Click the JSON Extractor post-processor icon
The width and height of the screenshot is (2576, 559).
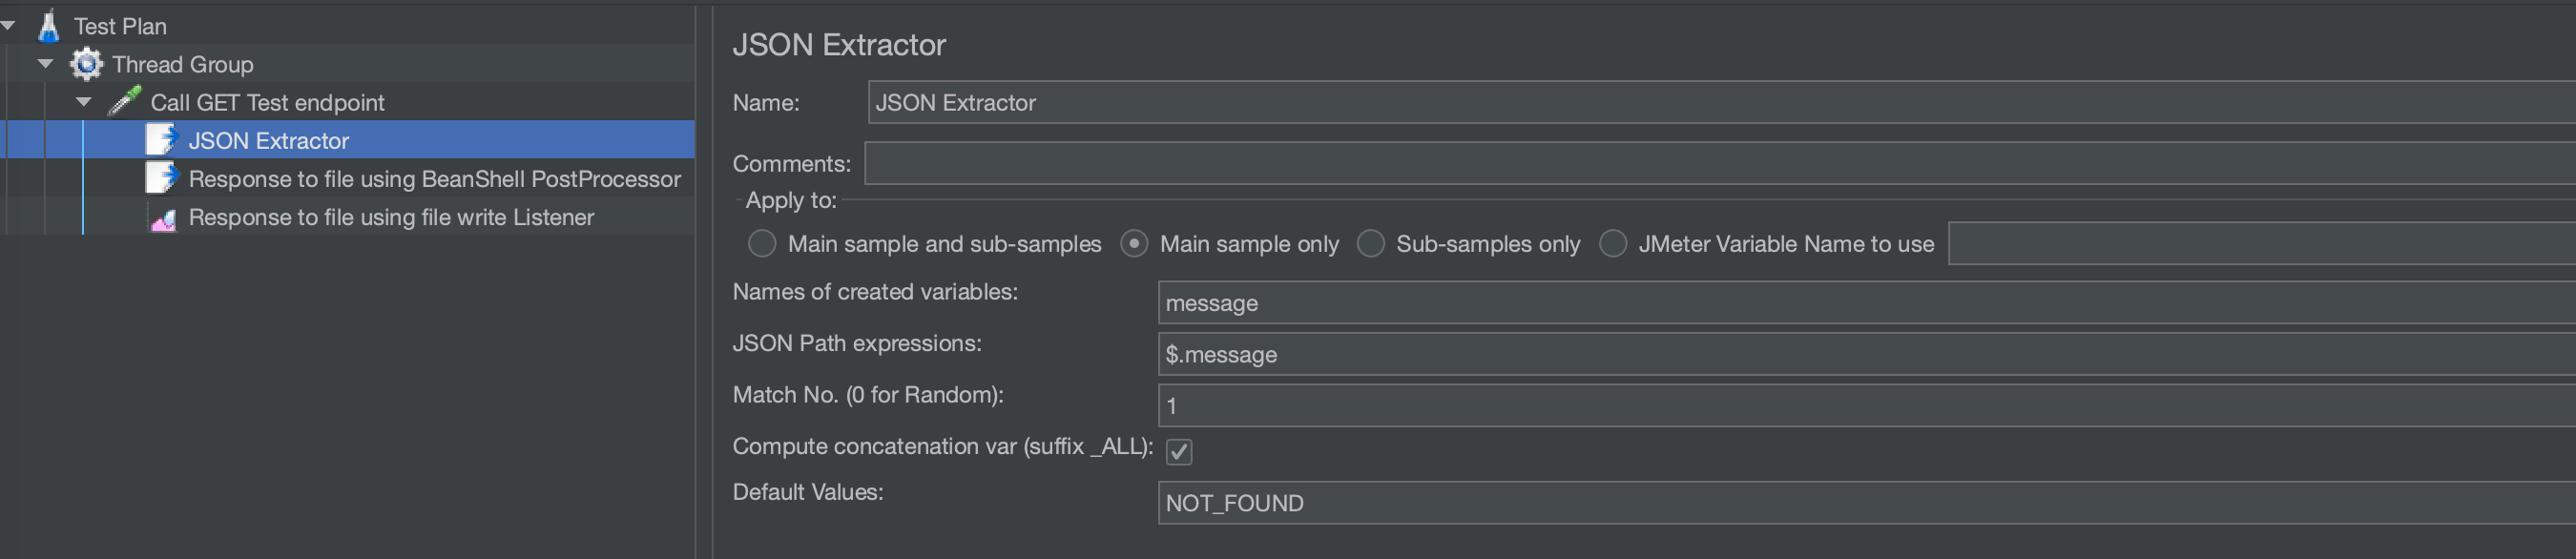pyautogui.click(x=162, y=140)
